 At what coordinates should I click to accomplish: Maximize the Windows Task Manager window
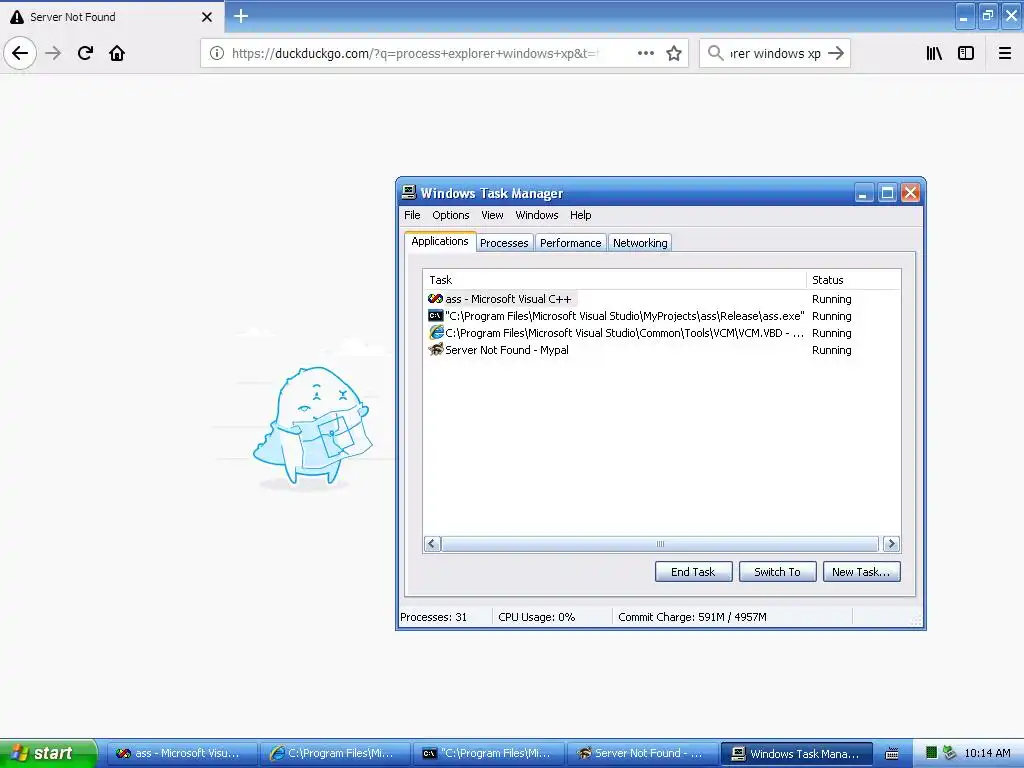point(887,193)
